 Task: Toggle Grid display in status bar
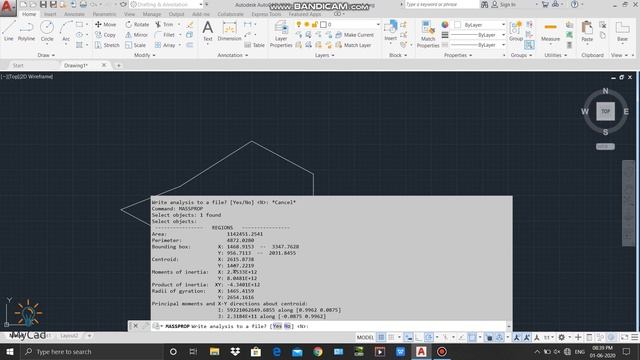(x=381, y=337)
